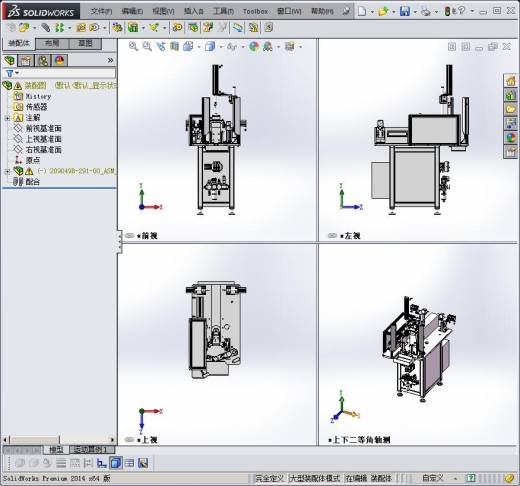
Task: Click the Previous View icon
Action: tap(161, 46)
